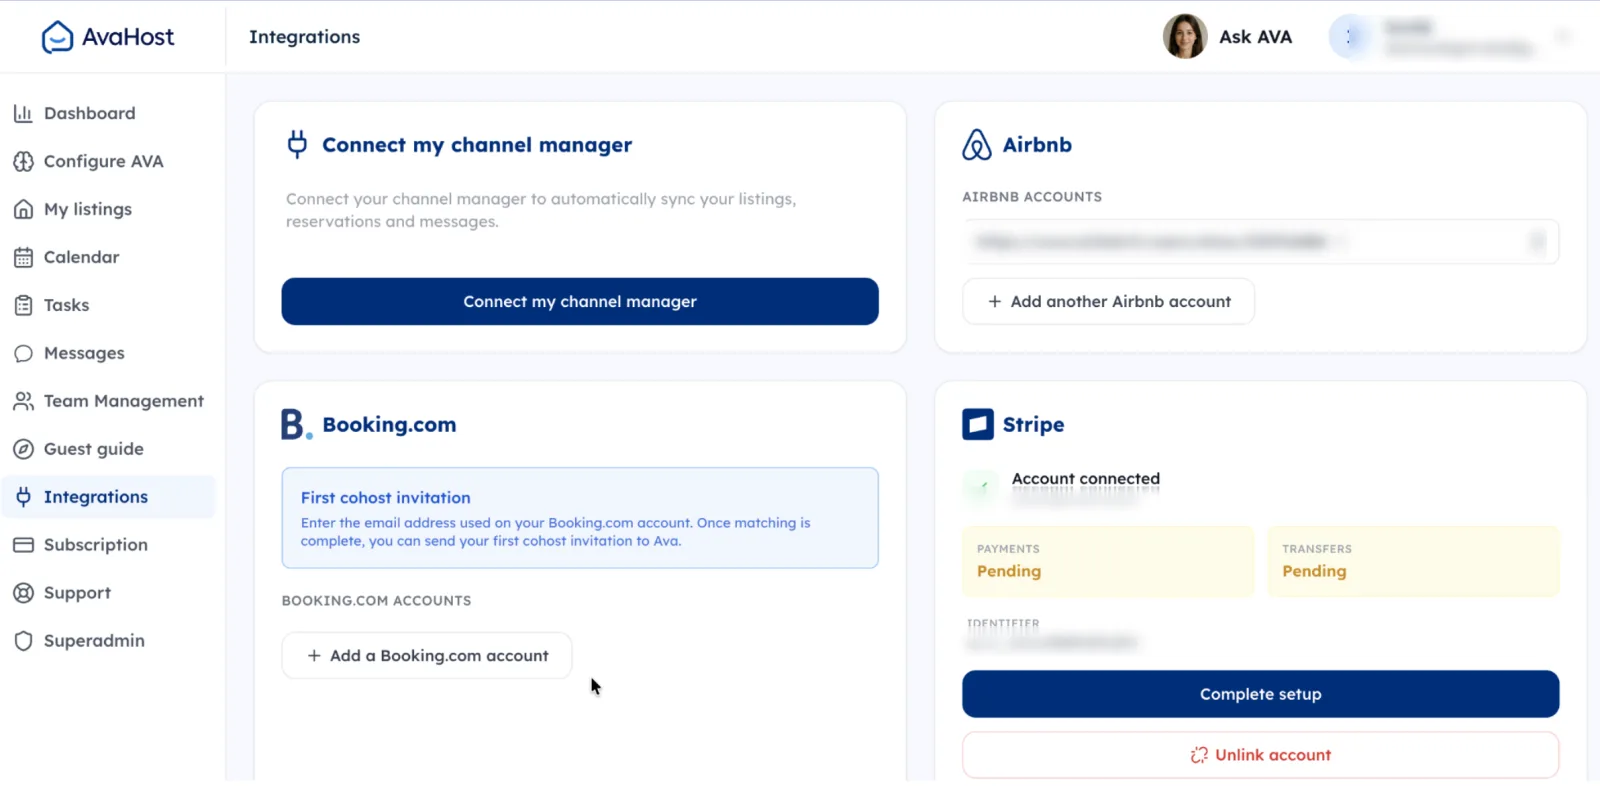Click Complete setup for Stripe

[1260, 694]
